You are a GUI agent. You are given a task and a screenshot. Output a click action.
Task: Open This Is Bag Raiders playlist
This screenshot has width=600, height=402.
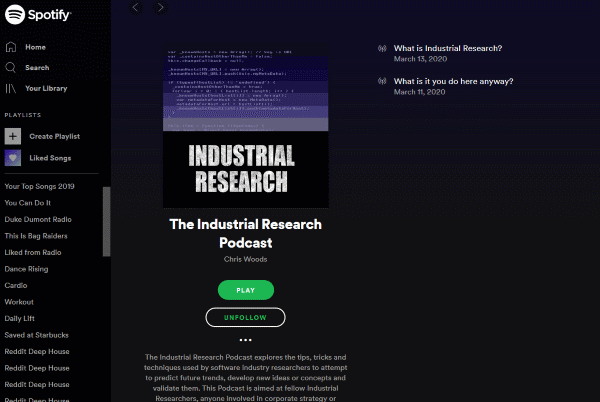click(36, 236)
